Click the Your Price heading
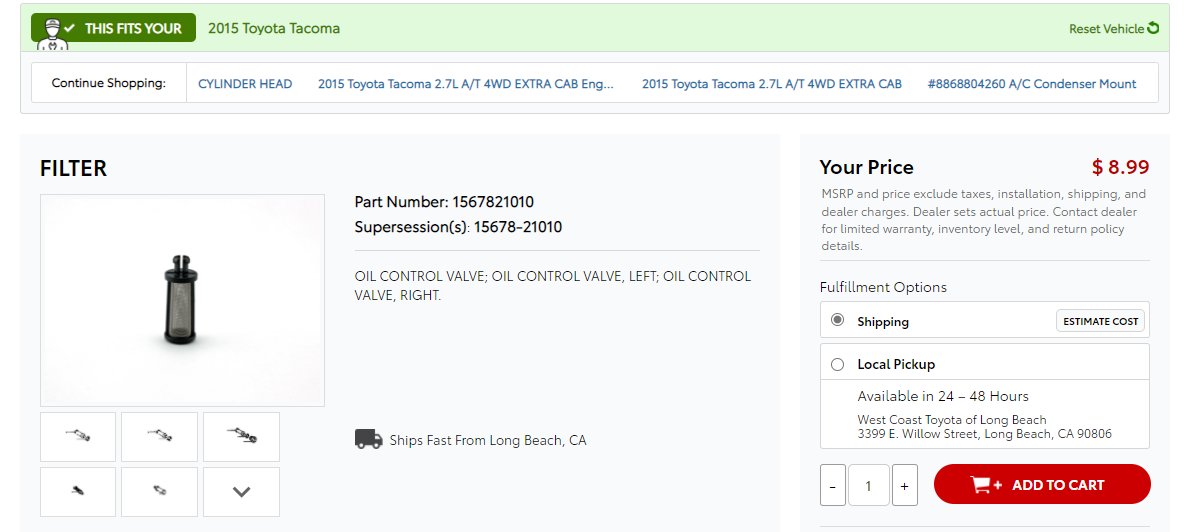1184x532 pixels. pyautogui.click(x=867, y=167)
